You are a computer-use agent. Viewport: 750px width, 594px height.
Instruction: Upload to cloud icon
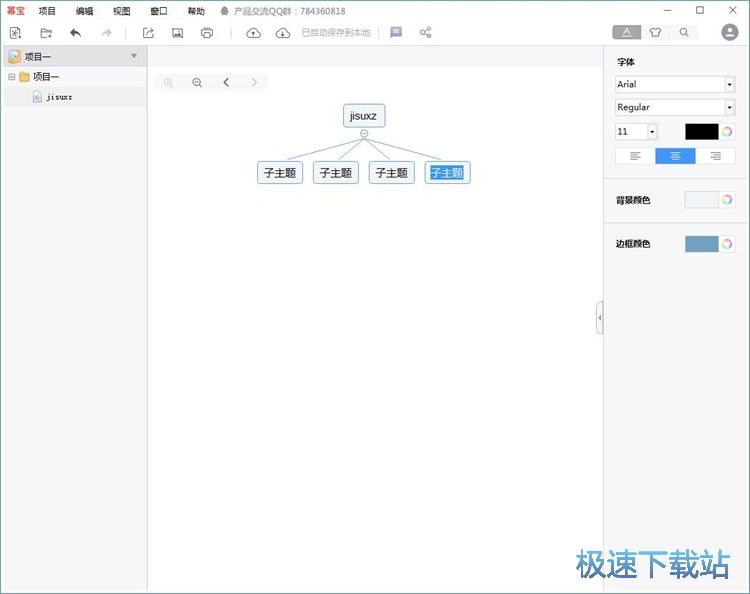253,33
